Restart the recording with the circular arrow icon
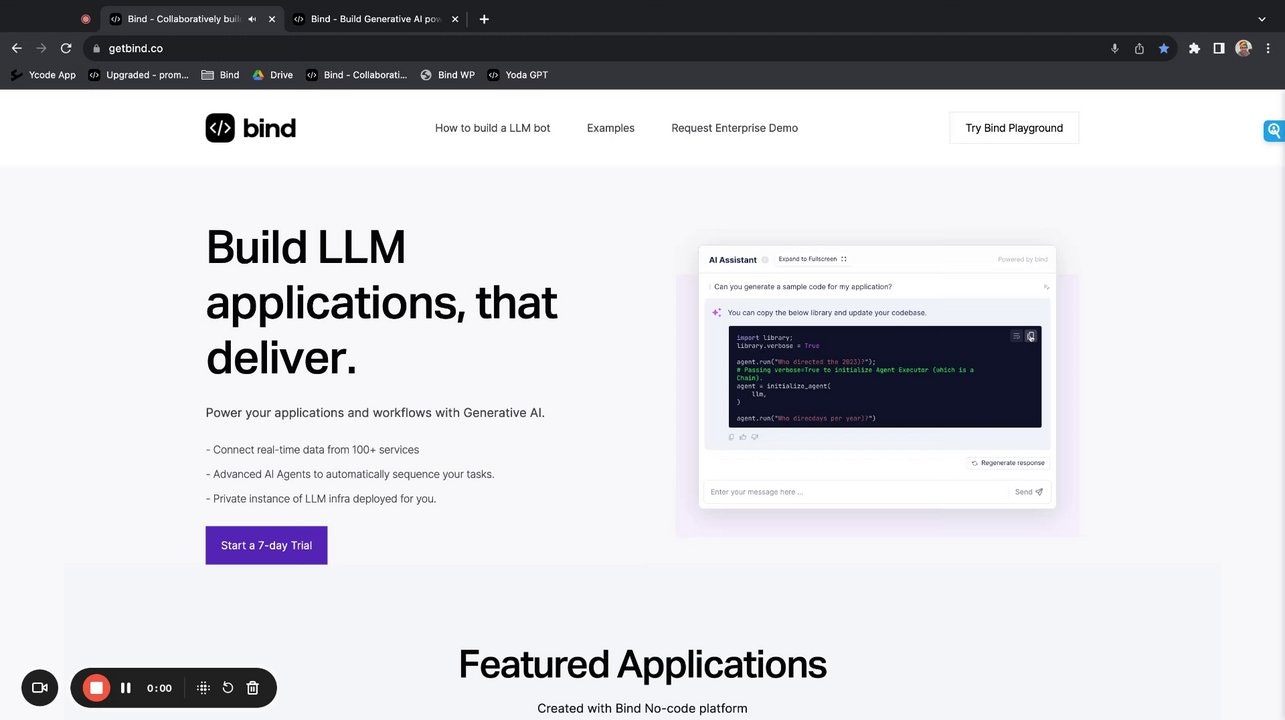1285x720 pixels. [228, 688]
